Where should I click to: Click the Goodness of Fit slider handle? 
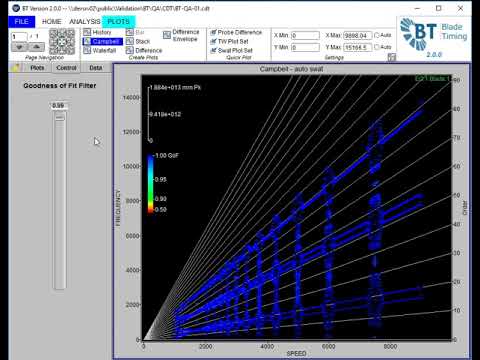(60, 117)
